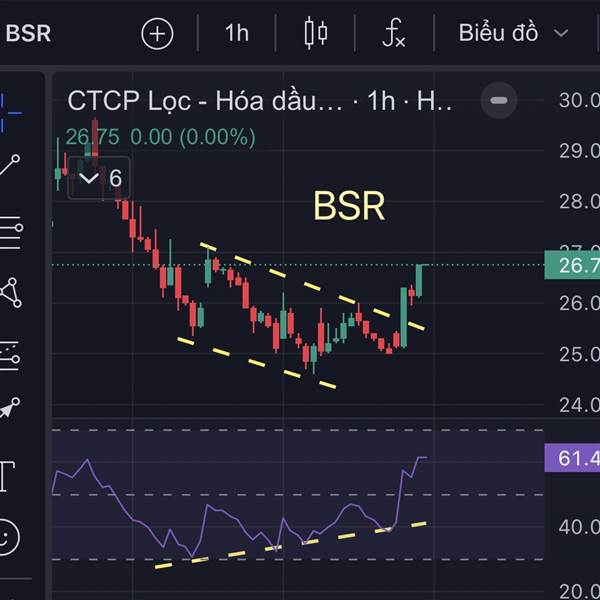This screenshot has width=600, height=600.
Task: Select the trend line drawing tool
Action: coord(9,165)
